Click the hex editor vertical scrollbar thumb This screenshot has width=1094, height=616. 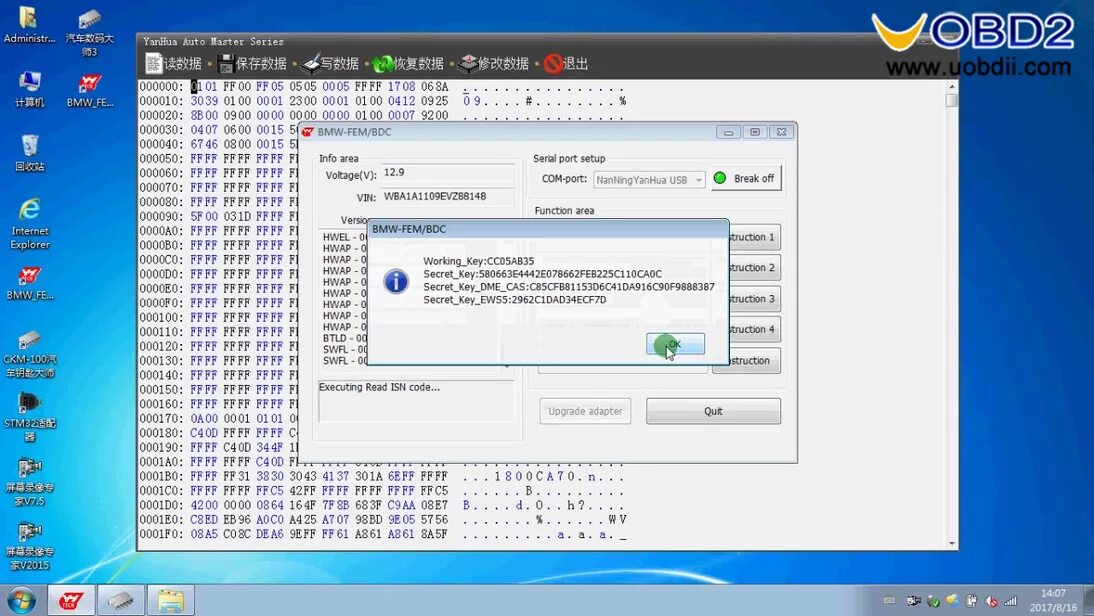coord(951,100)
